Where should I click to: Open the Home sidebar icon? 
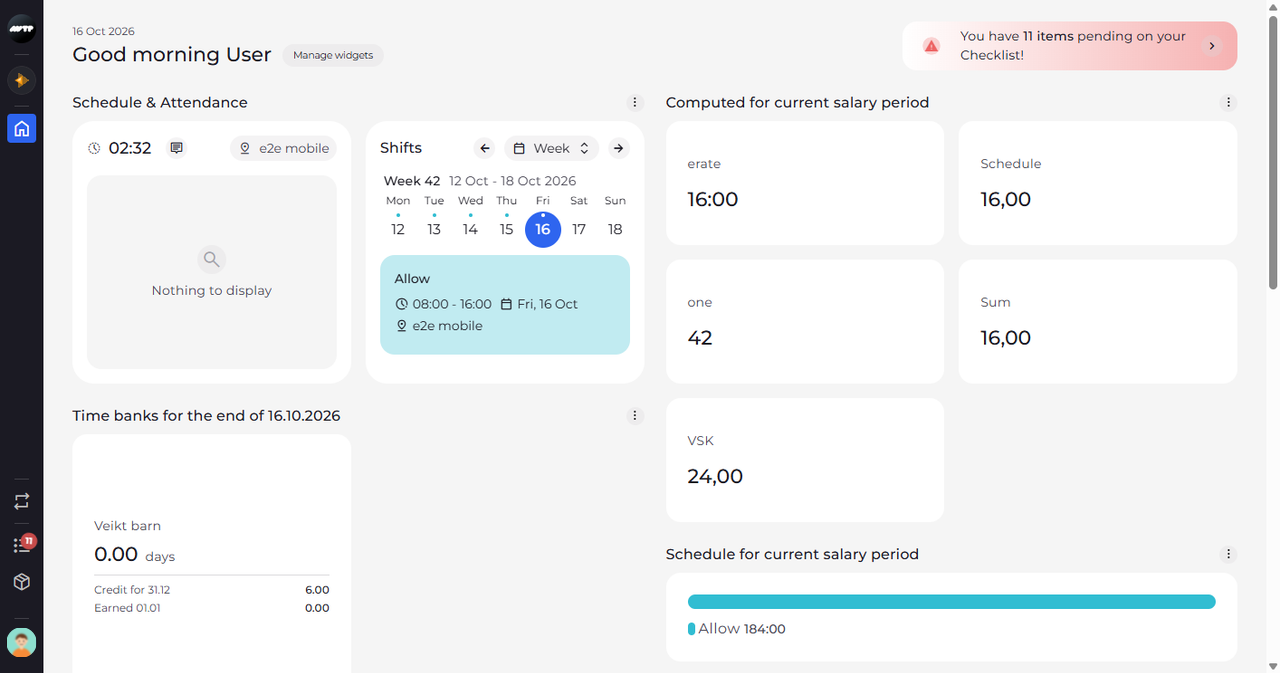22,128
